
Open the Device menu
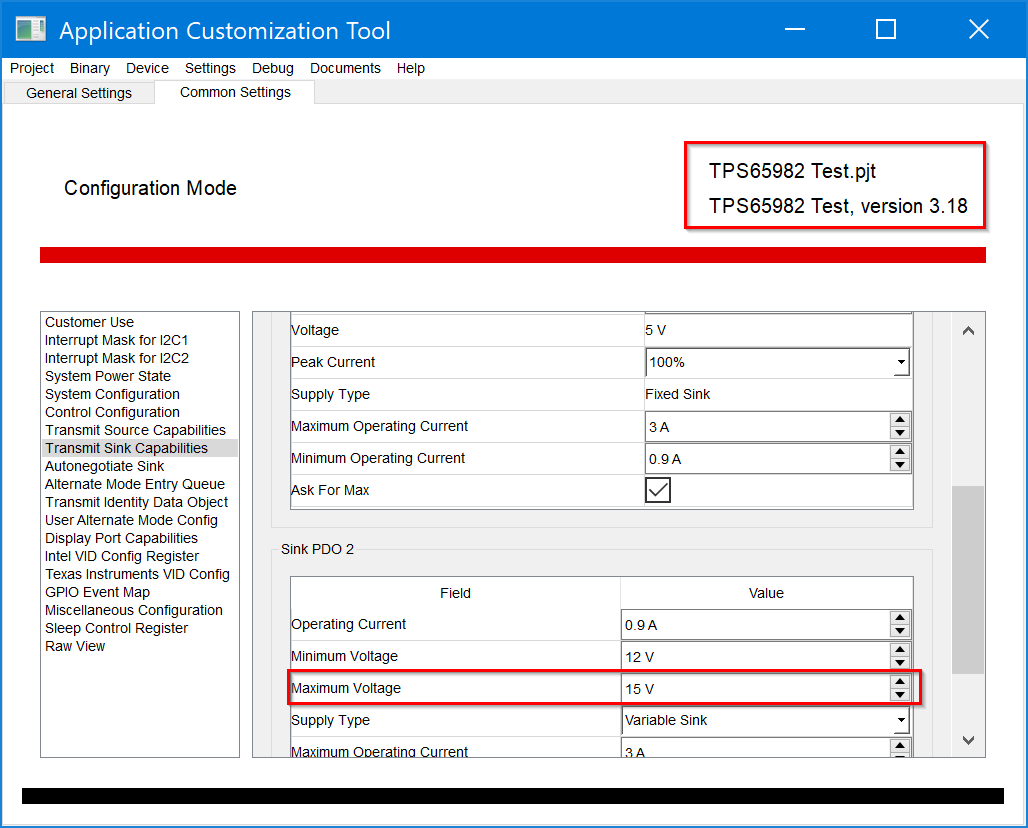click(x=147, y=68)
